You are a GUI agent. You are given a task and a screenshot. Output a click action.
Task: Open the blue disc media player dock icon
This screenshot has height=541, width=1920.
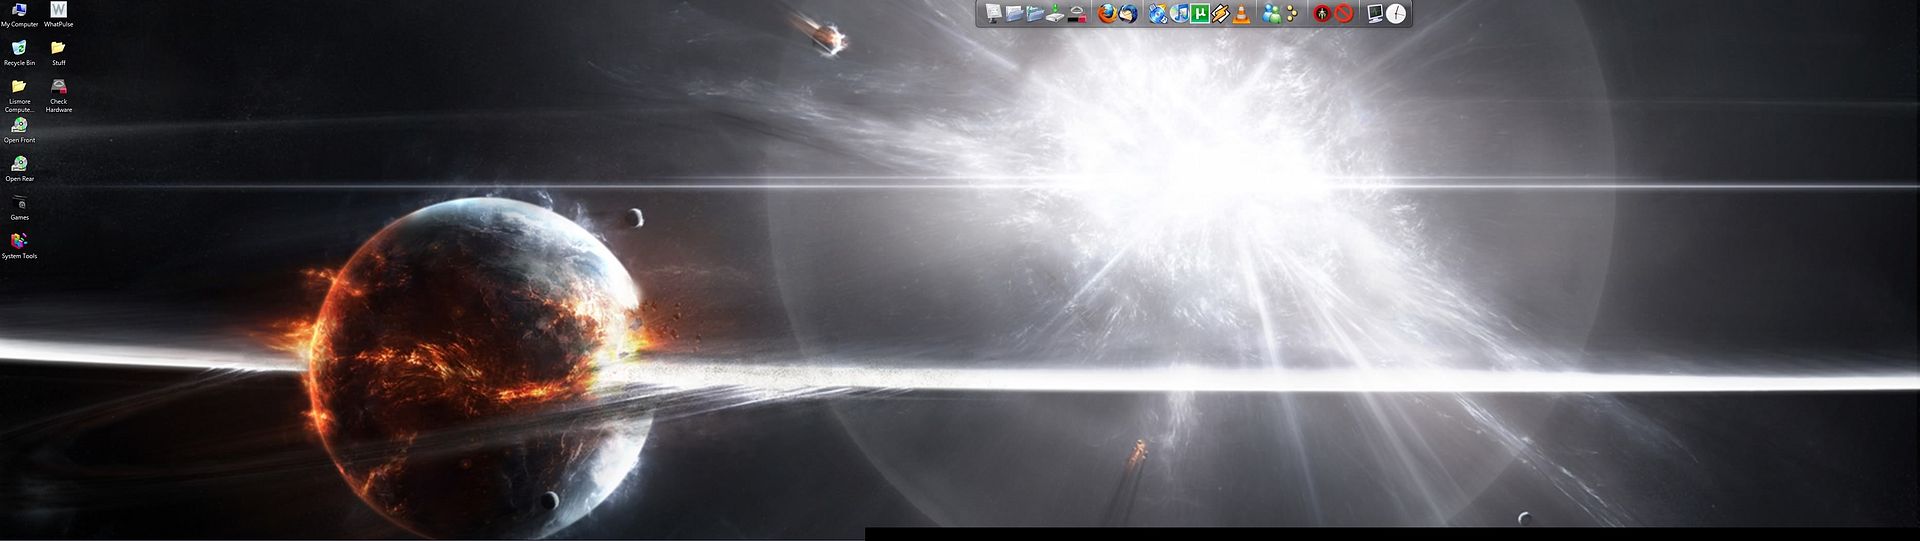1158,13
